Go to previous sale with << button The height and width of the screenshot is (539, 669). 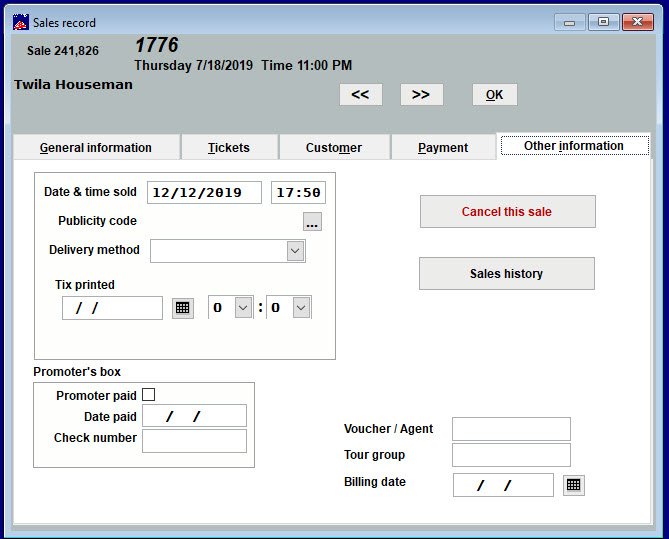360,94
